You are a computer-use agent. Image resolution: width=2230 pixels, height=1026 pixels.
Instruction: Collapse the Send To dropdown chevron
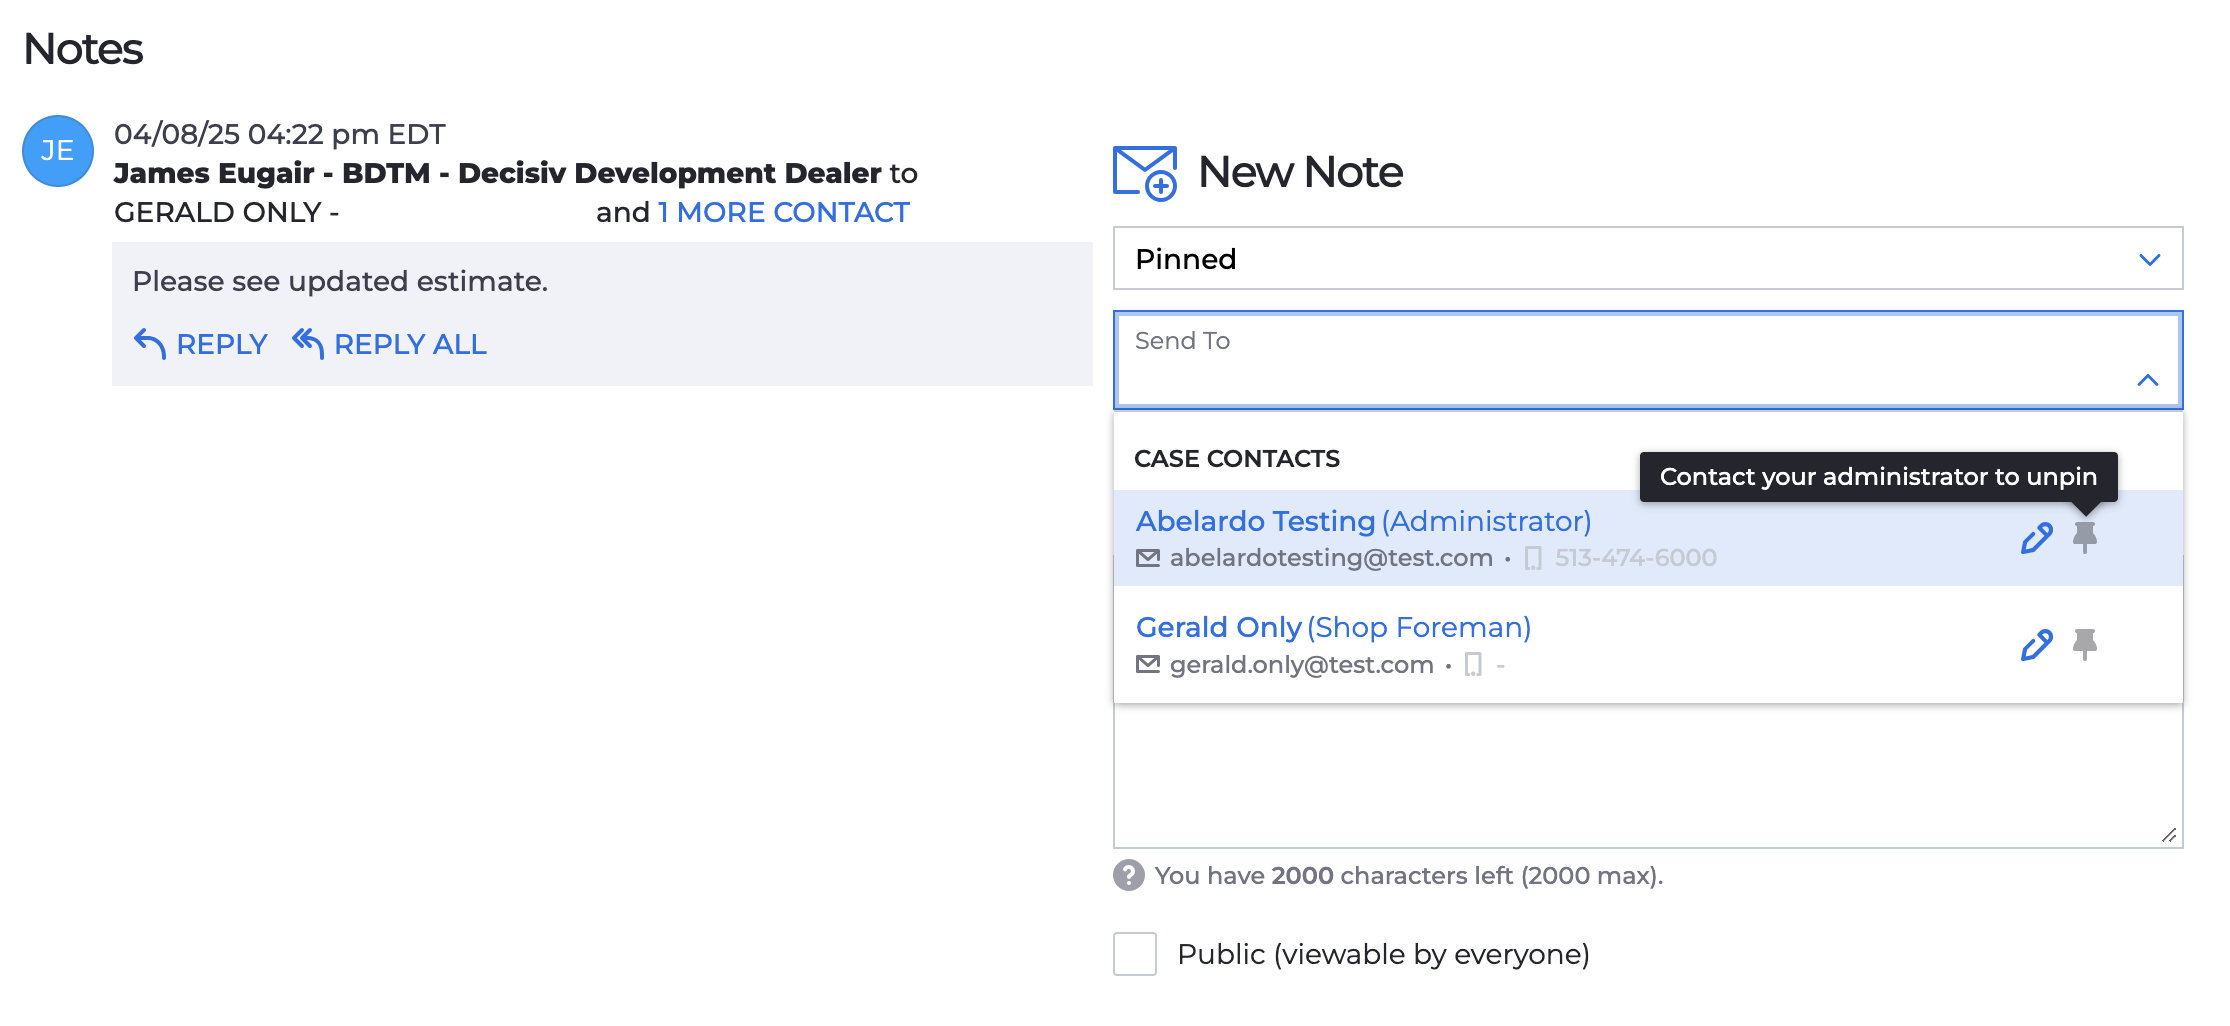coord(2147,380)
